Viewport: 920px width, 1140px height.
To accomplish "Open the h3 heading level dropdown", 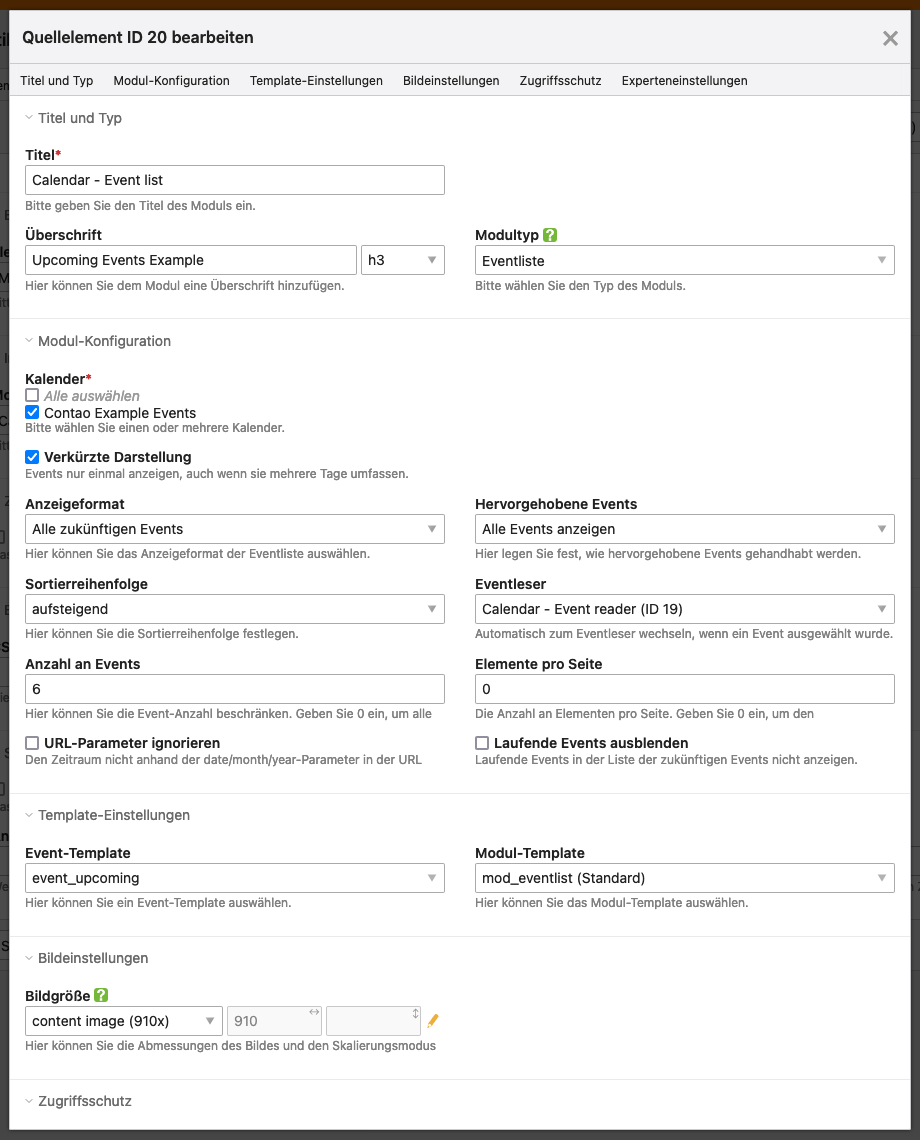I will (x=403, y=260).
